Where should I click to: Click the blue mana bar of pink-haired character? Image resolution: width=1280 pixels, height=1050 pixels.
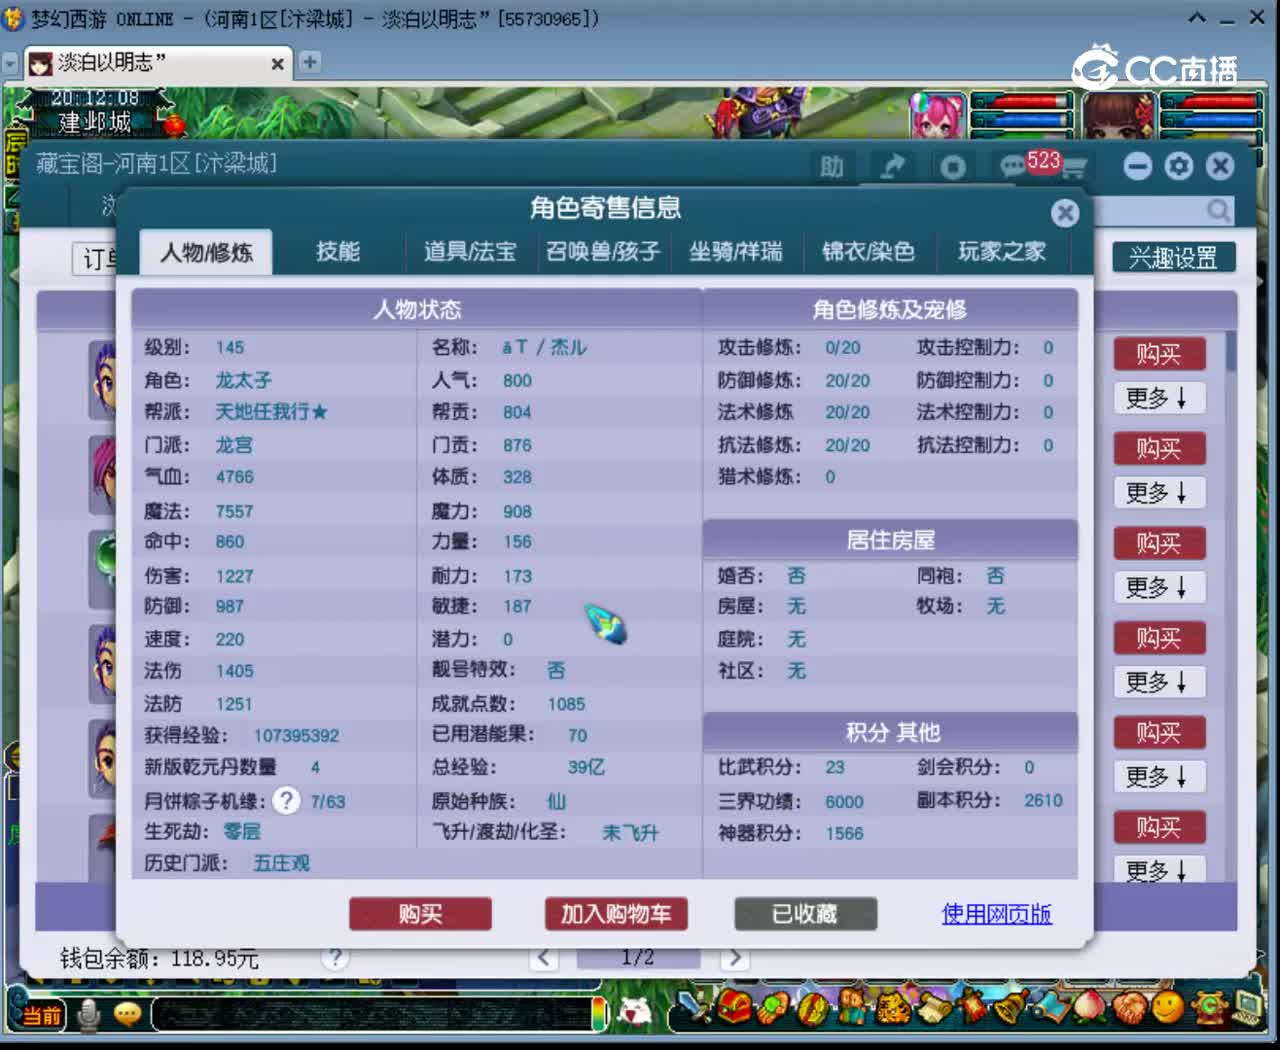(1022, 122)
